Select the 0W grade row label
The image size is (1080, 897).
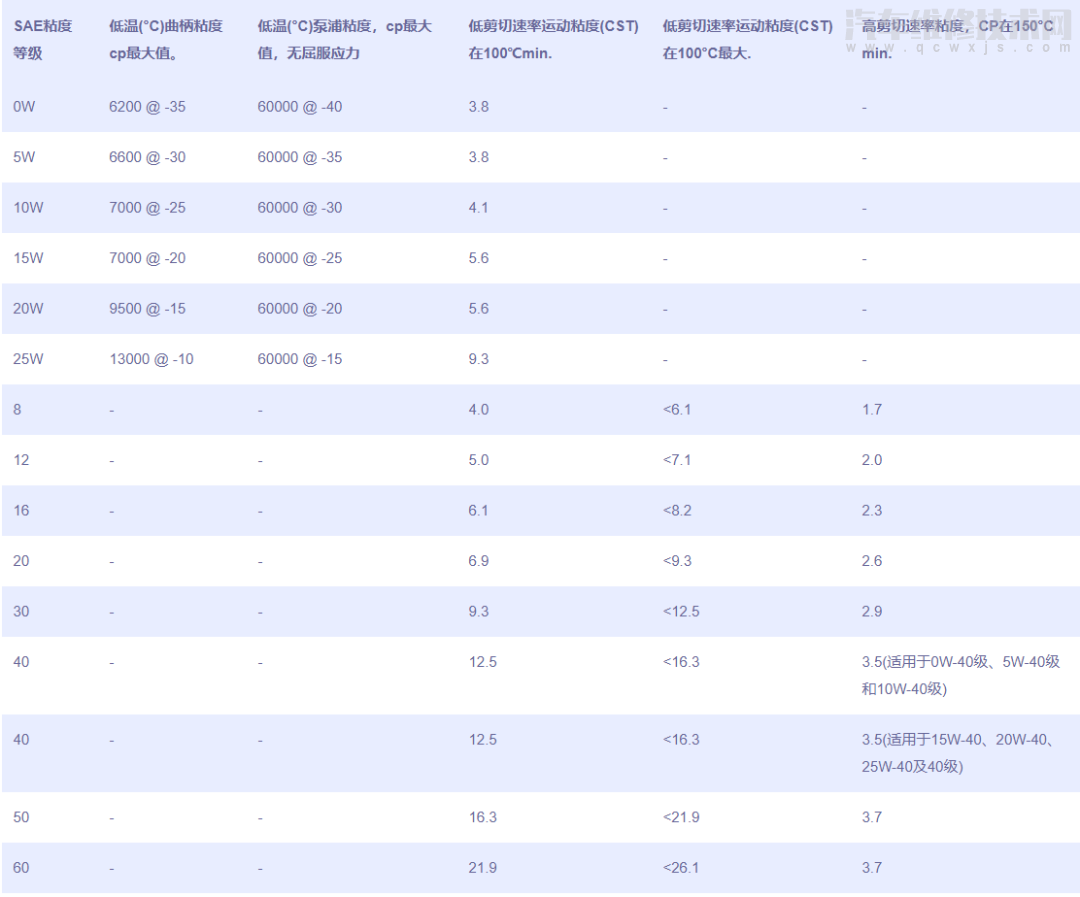24,106
